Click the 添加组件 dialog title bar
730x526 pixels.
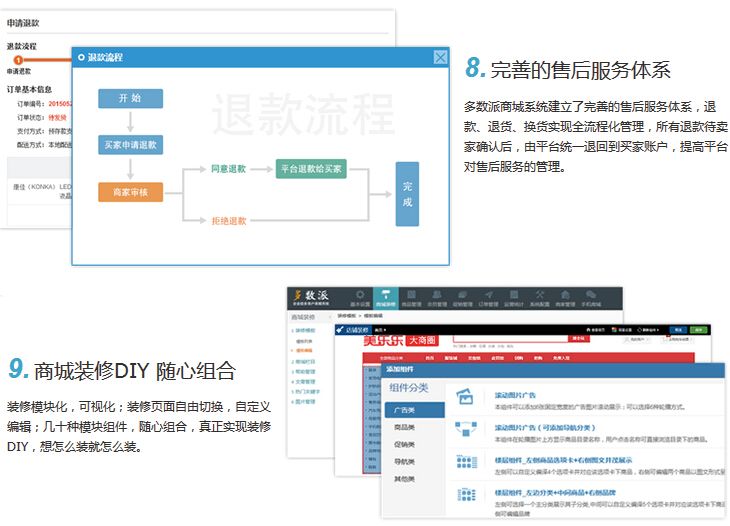553,369
